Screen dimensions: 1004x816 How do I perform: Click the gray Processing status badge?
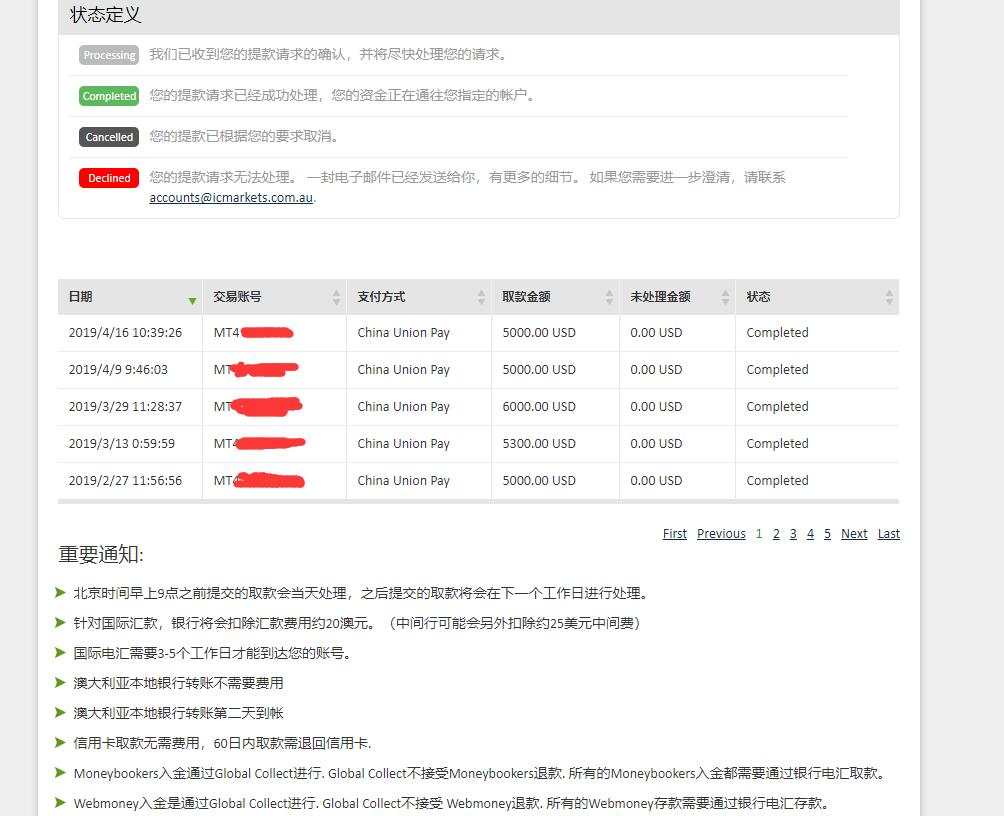109,55
